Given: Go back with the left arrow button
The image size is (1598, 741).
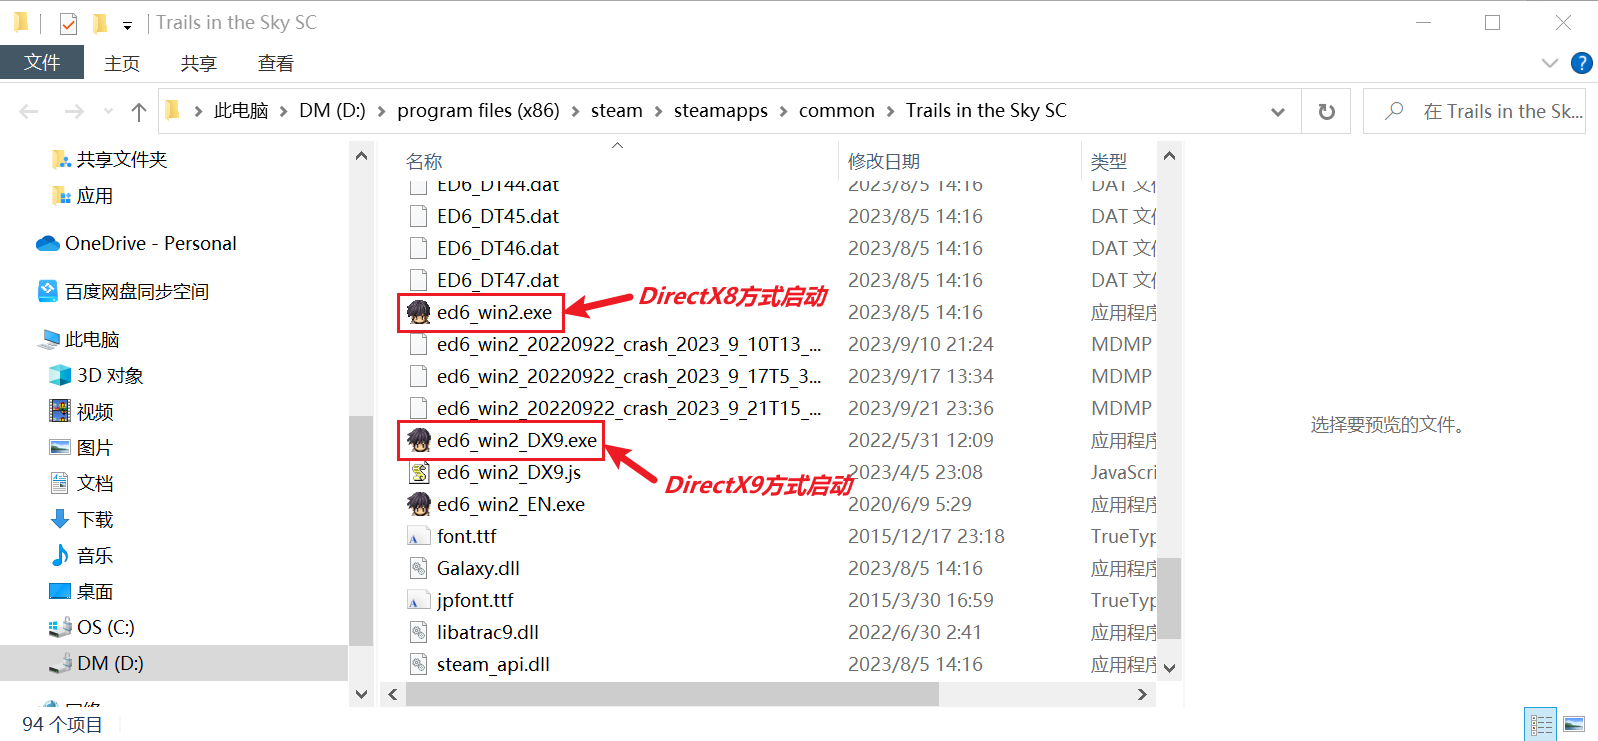Looking at the screenshot, I should click(29, 111).
